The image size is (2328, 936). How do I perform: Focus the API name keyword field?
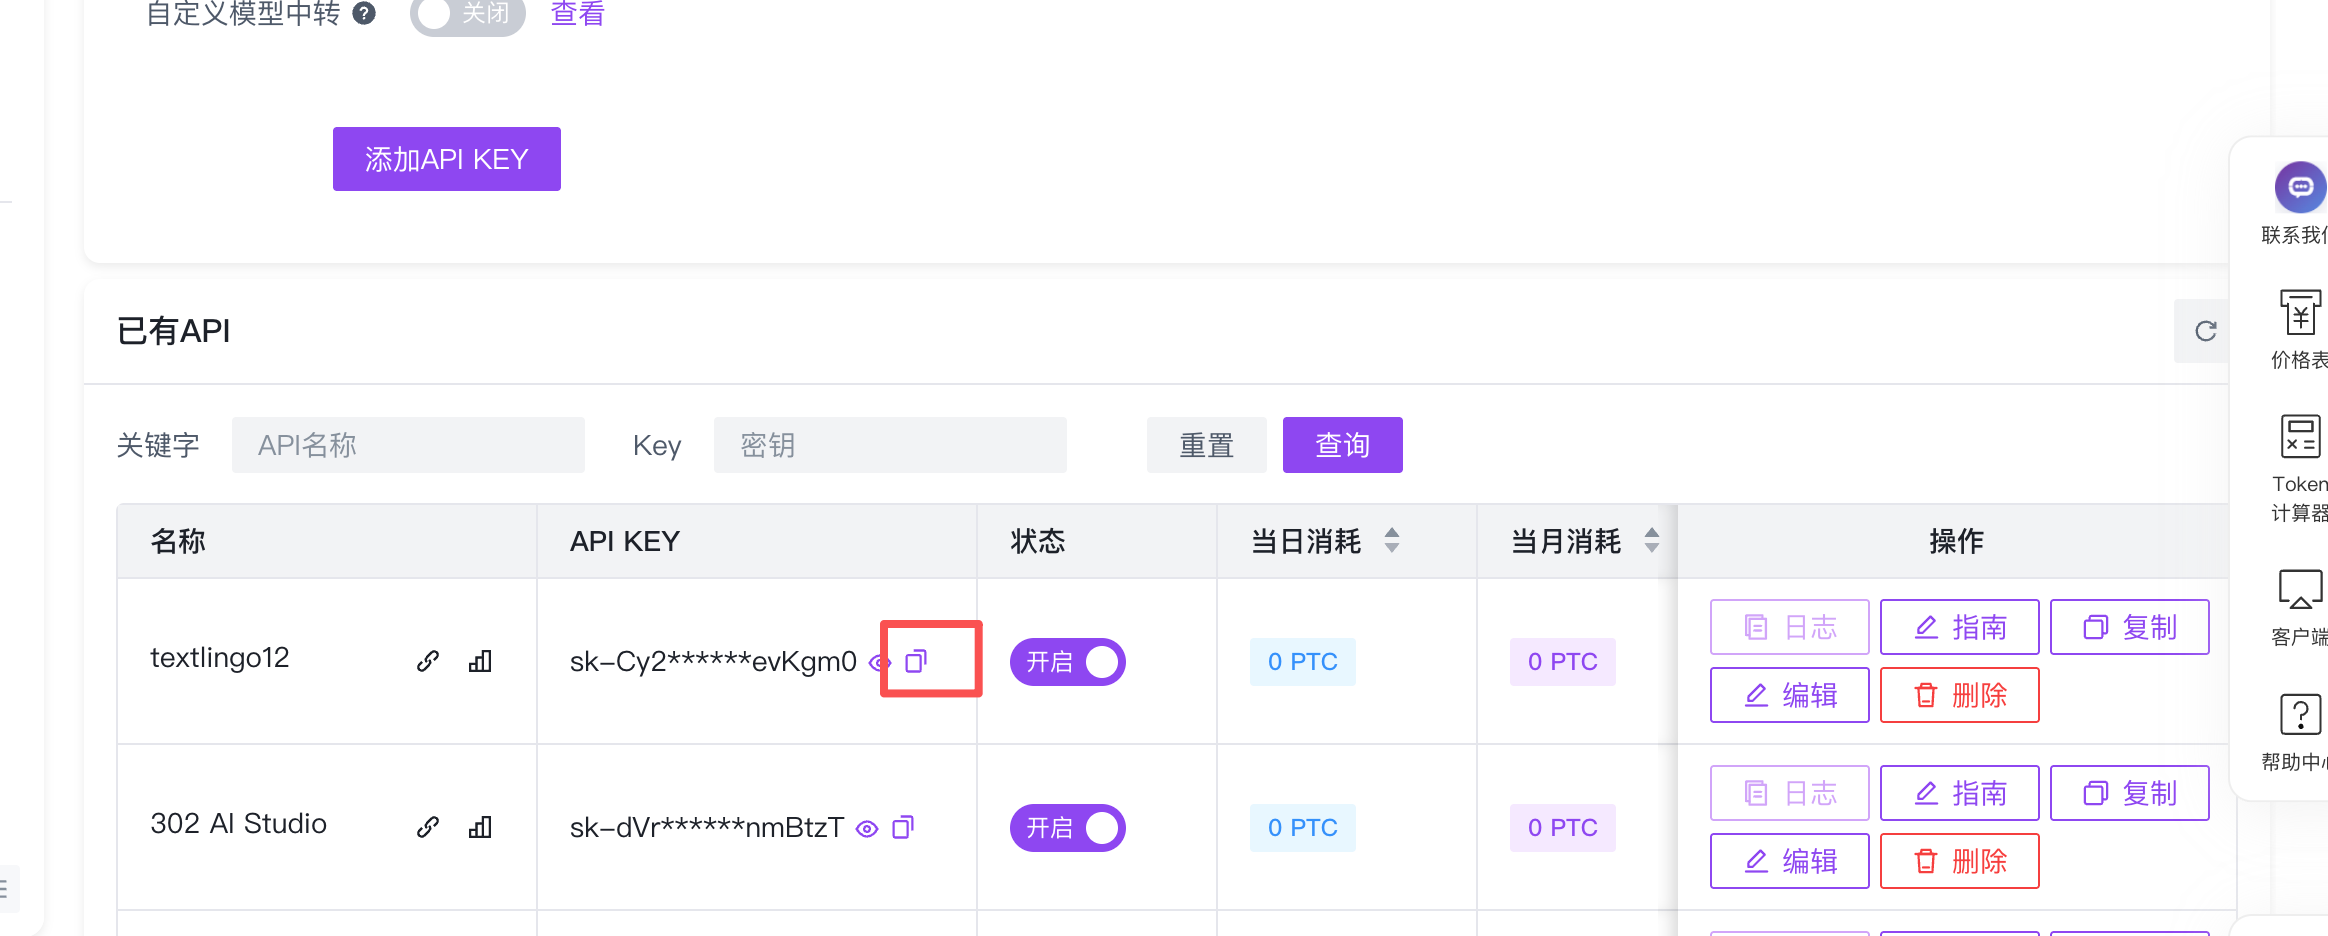(408, 445)
